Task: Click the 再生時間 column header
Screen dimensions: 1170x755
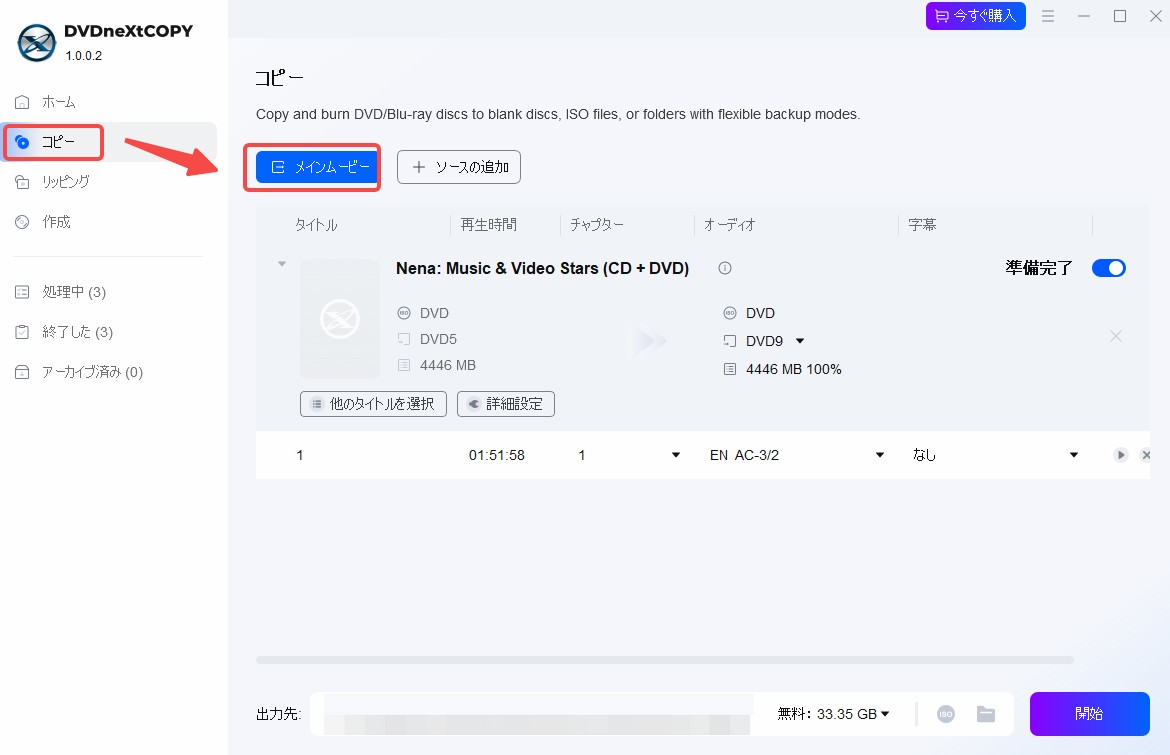Action: coord(488,225)
